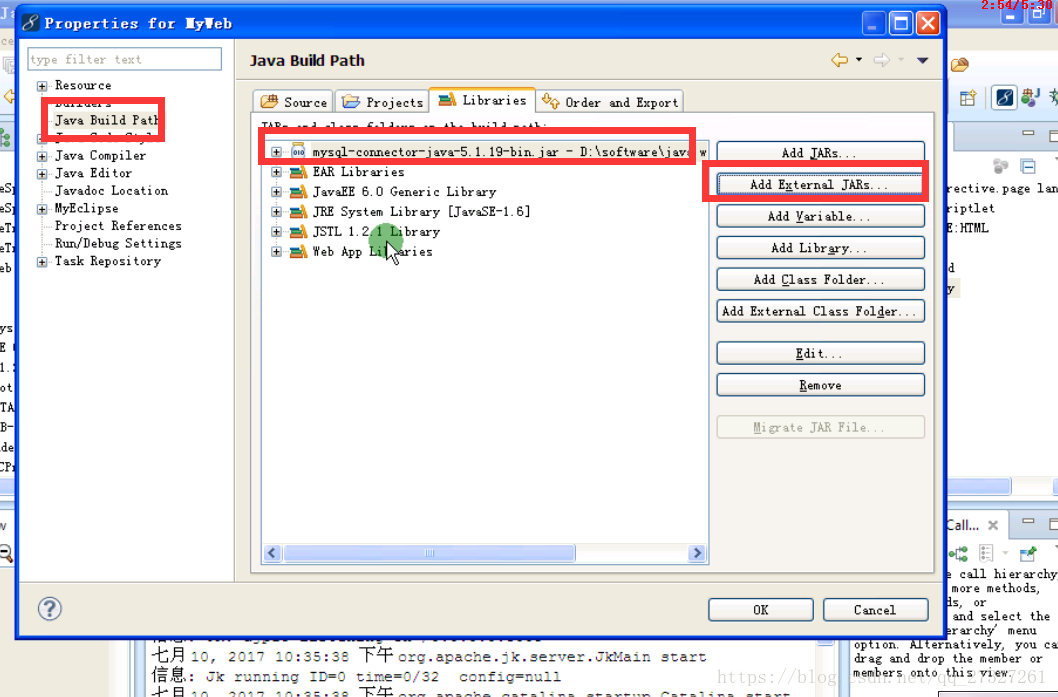Confirm the dialog with OK
1058x697 pixels.
[x=760, y=609]
